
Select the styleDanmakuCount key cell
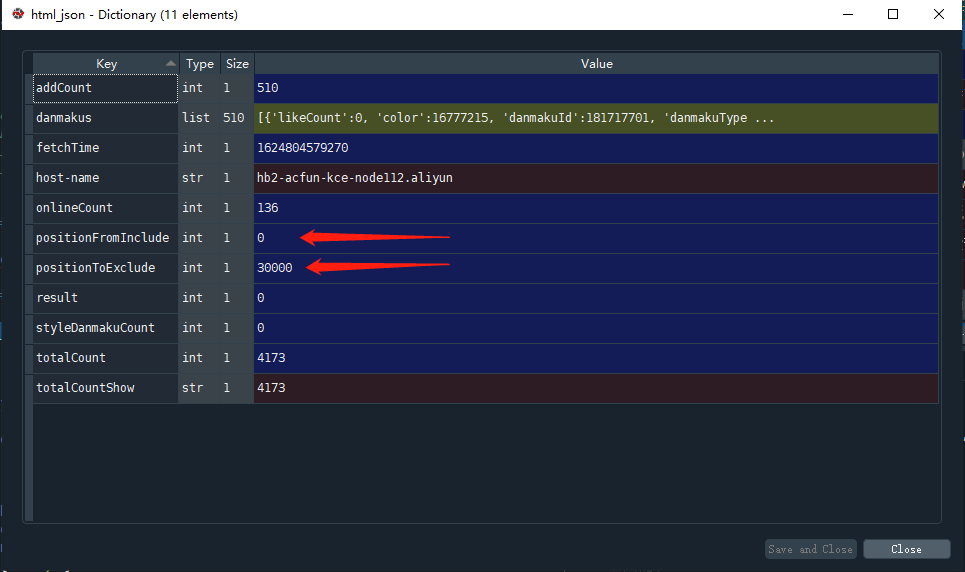[105, 328]
